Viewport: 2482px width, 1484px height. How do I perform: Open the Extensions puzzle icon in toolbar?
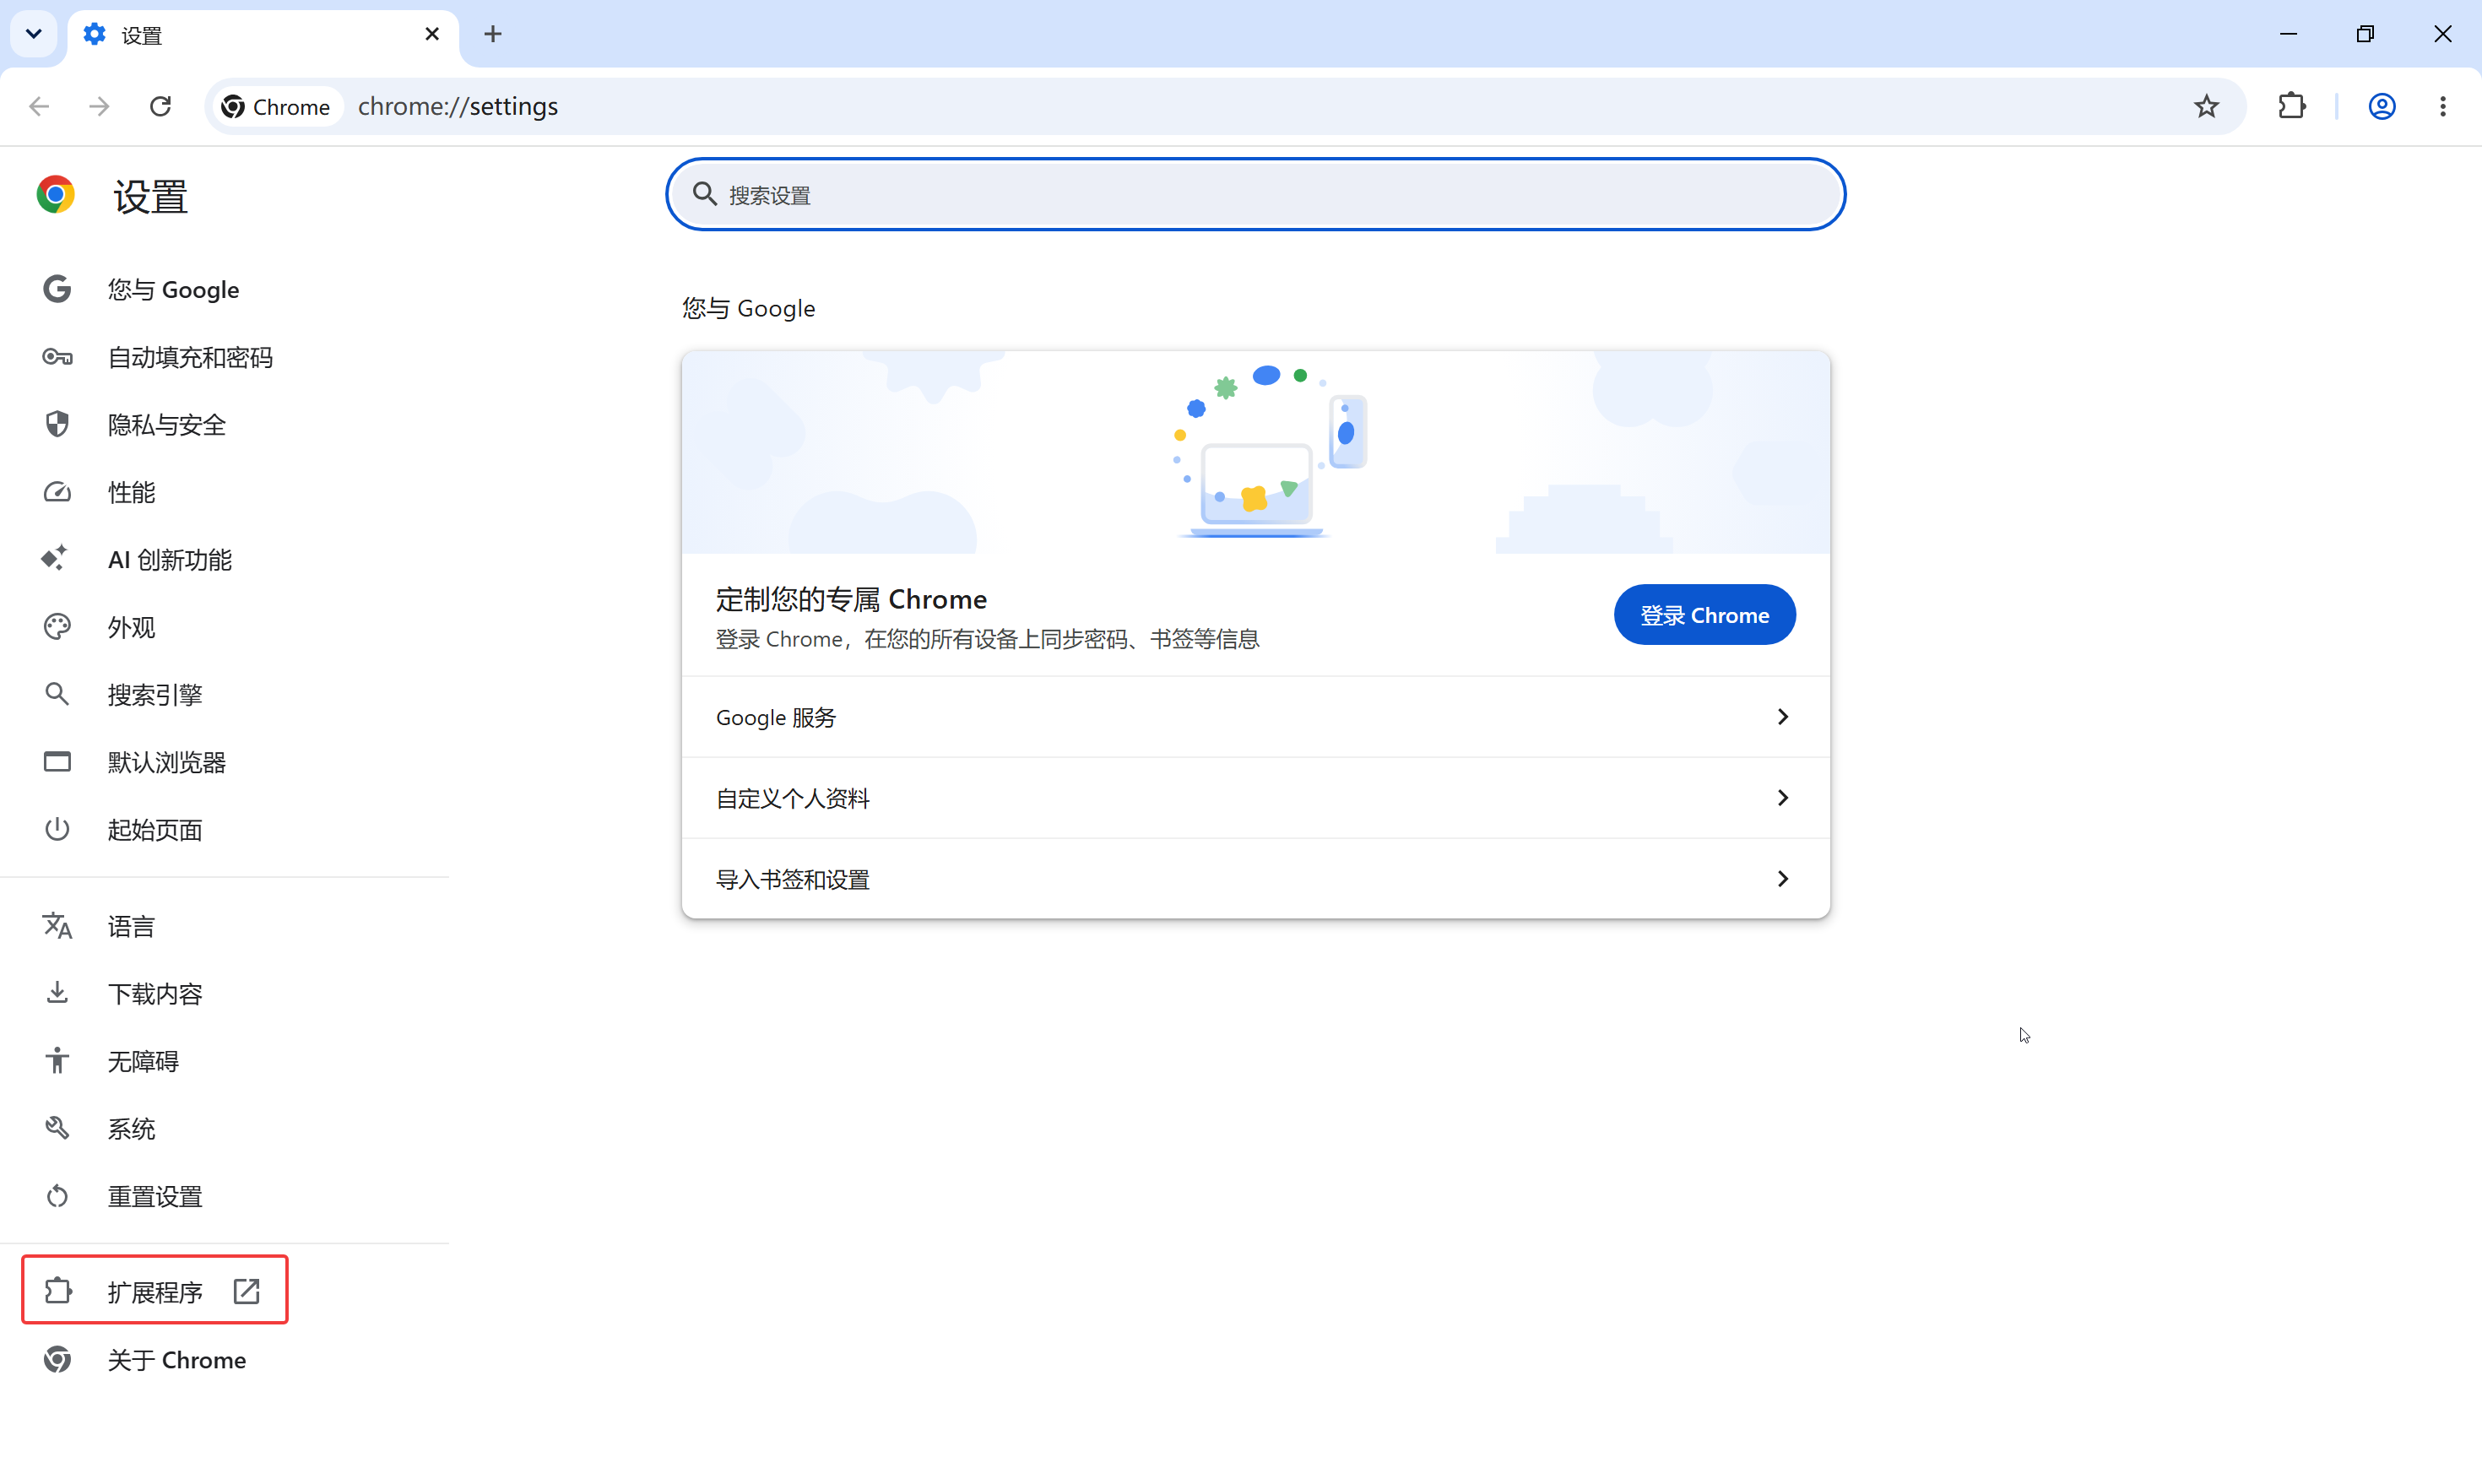click(2292, 106)
